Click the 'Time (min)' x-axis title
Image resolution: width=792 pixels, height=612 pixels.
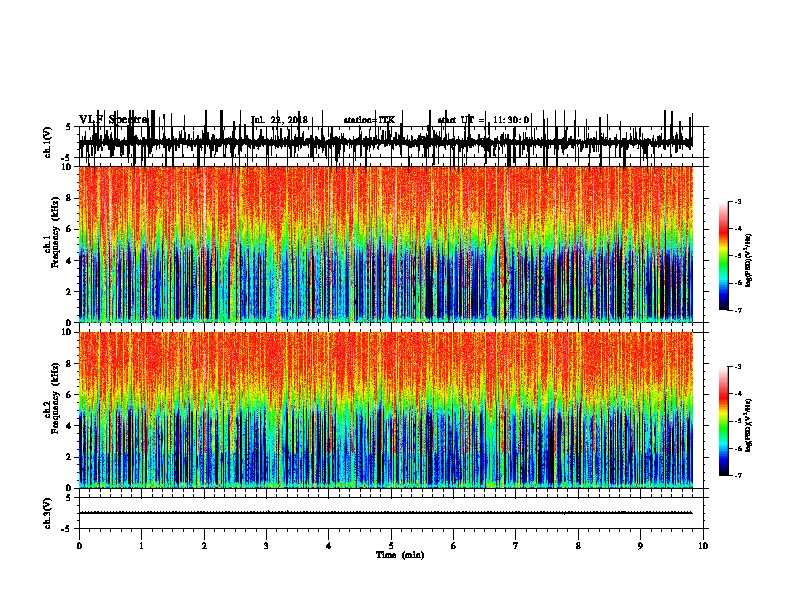click(x=400, y=555)
